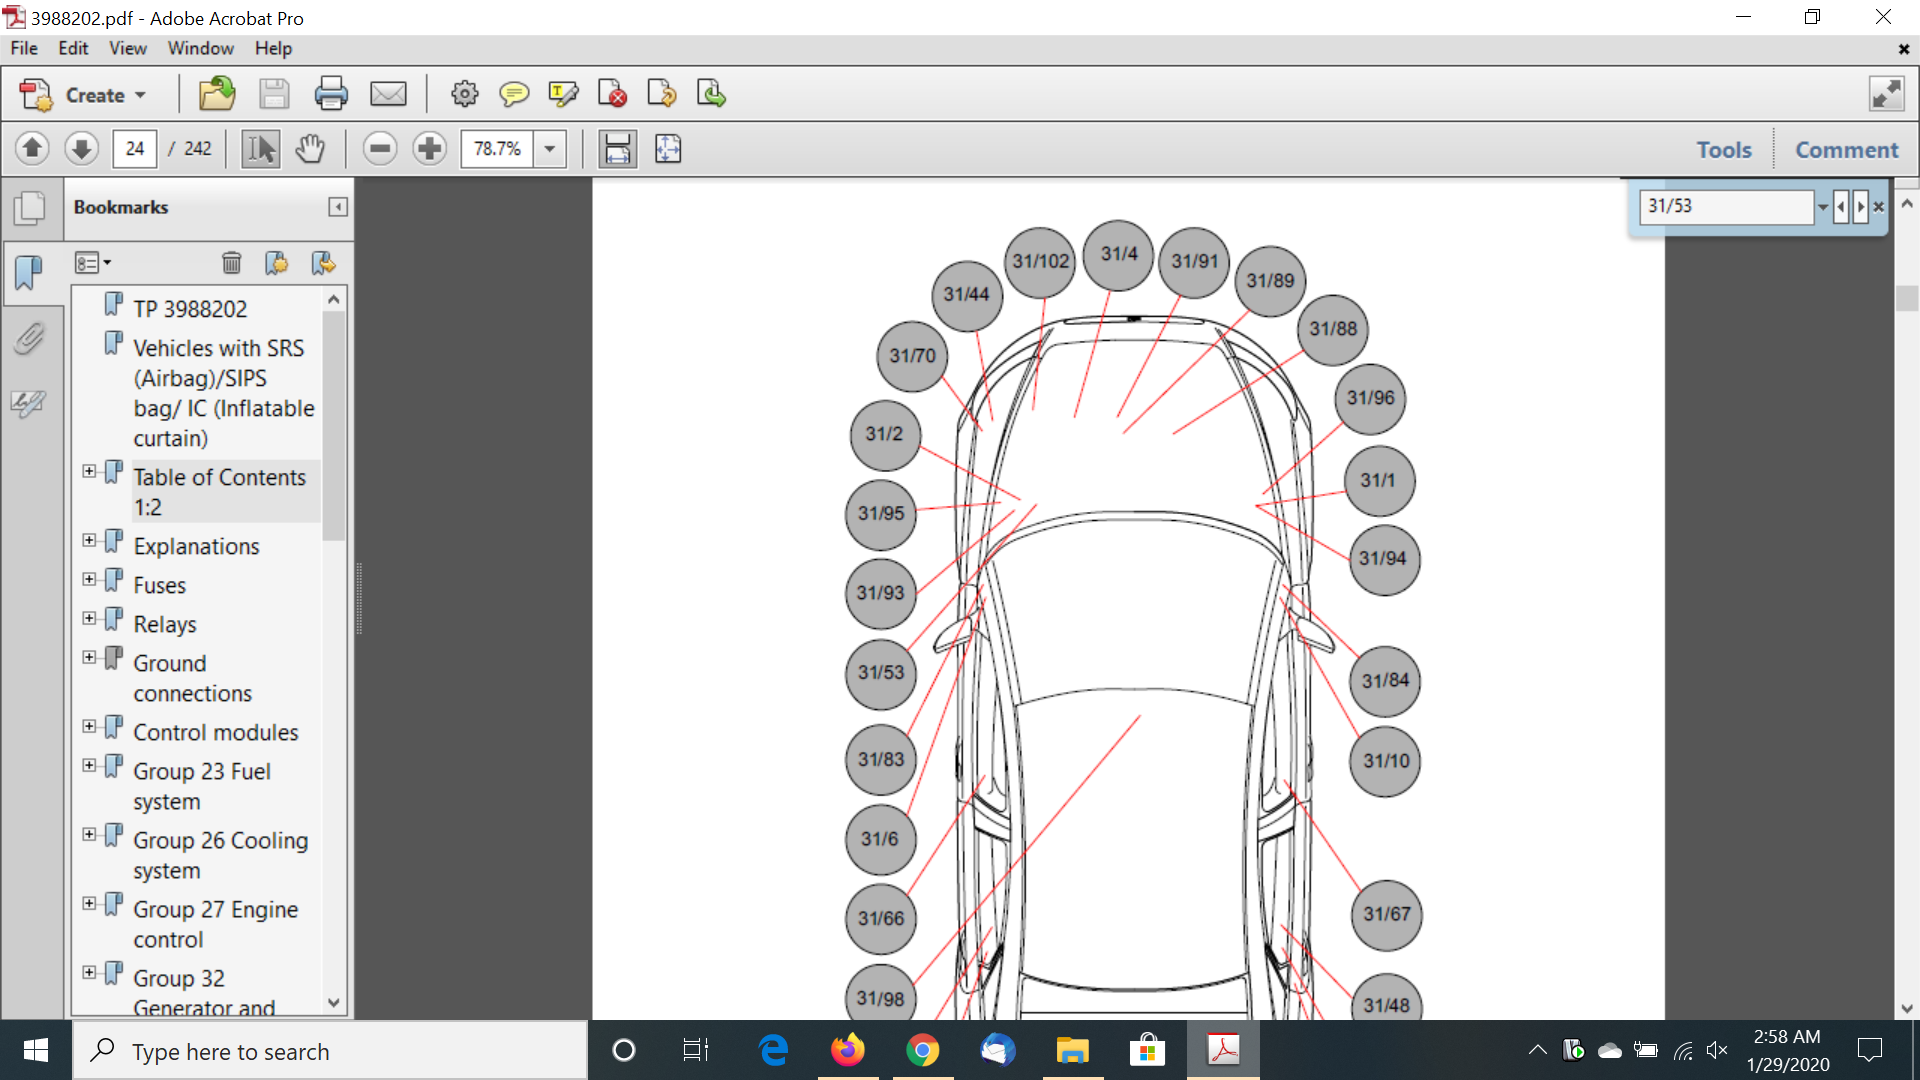This screenshot has width=1920, height=1080.
Task: Open the Hand tool
Action: click(310, 149)
